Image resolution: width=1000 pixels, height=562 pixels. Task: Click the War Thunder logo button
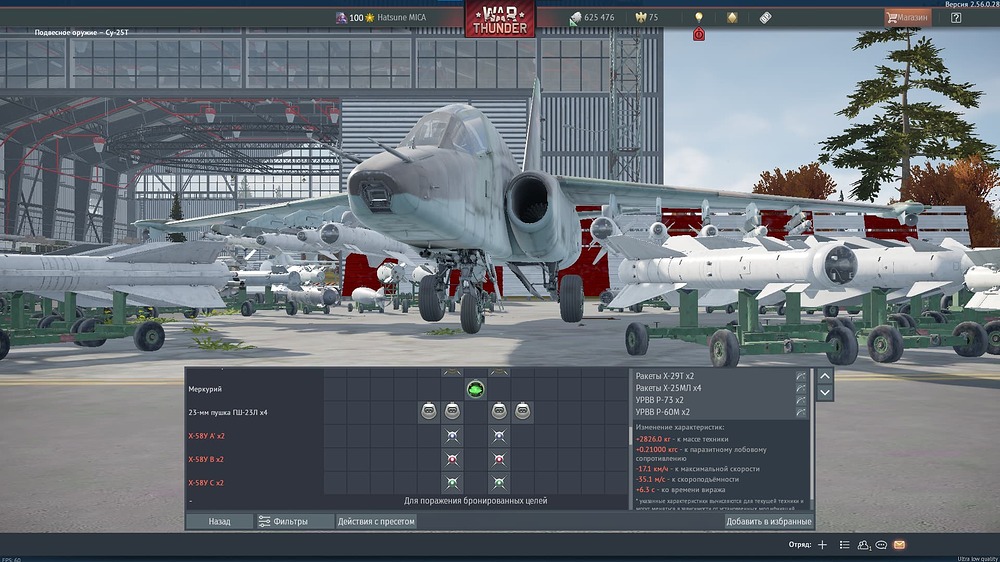click(x=500, y=19)
